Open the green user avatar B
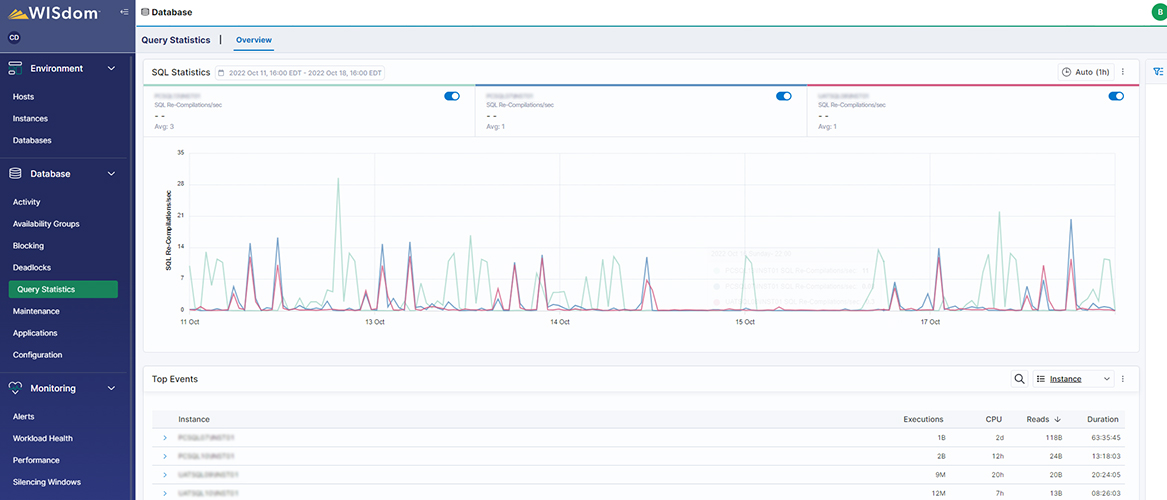This screenshot has width=1167, height=500. click(1159, 12)
